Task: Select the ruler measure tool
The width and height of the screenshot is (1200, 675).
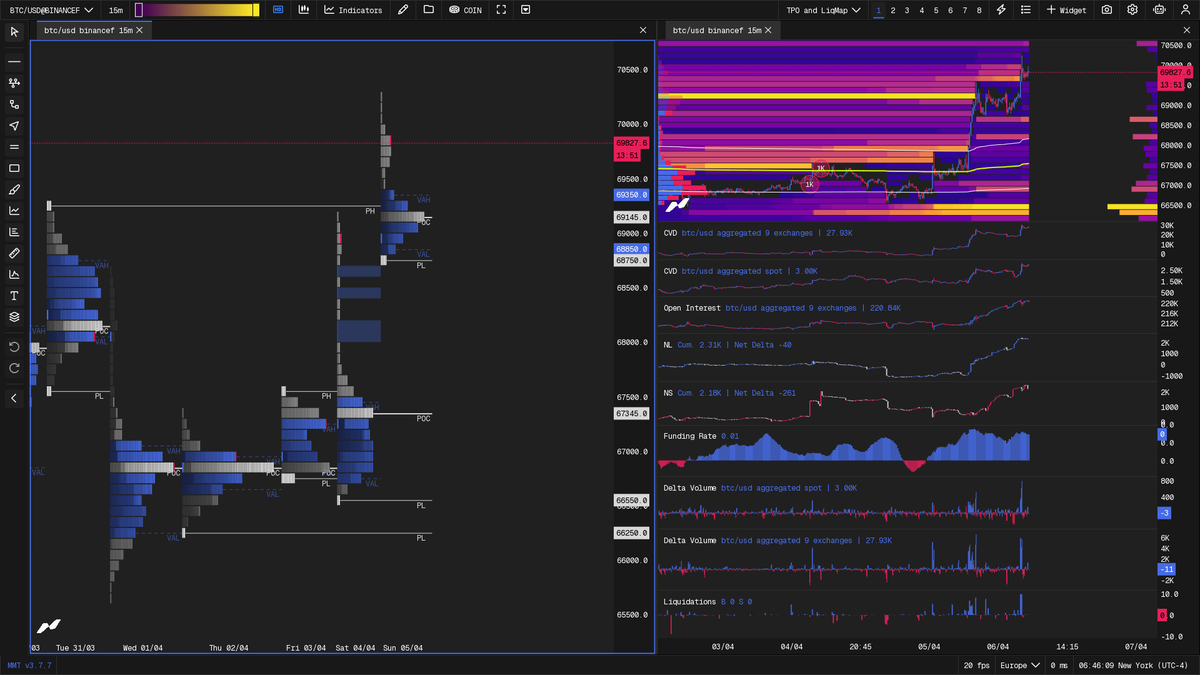Action: 14,253
